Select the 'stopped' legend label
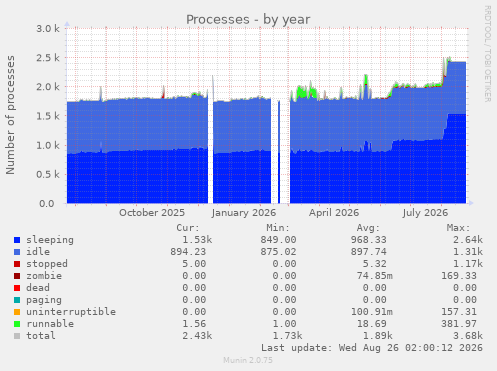The image size is (497, 371). click(x=47, y=264)
